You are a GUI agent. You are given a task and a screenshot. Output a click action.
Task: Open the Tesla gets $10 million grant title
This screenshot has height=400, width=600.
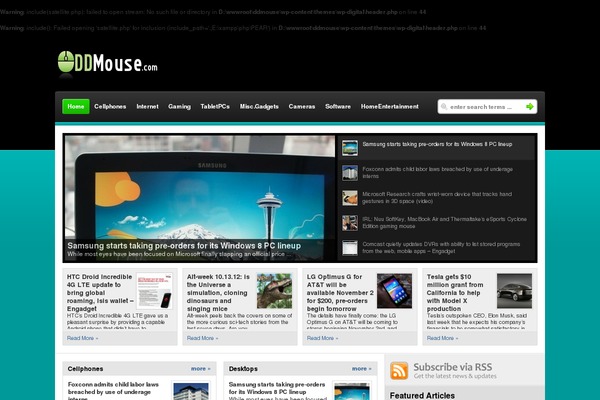tap(455, 292)
